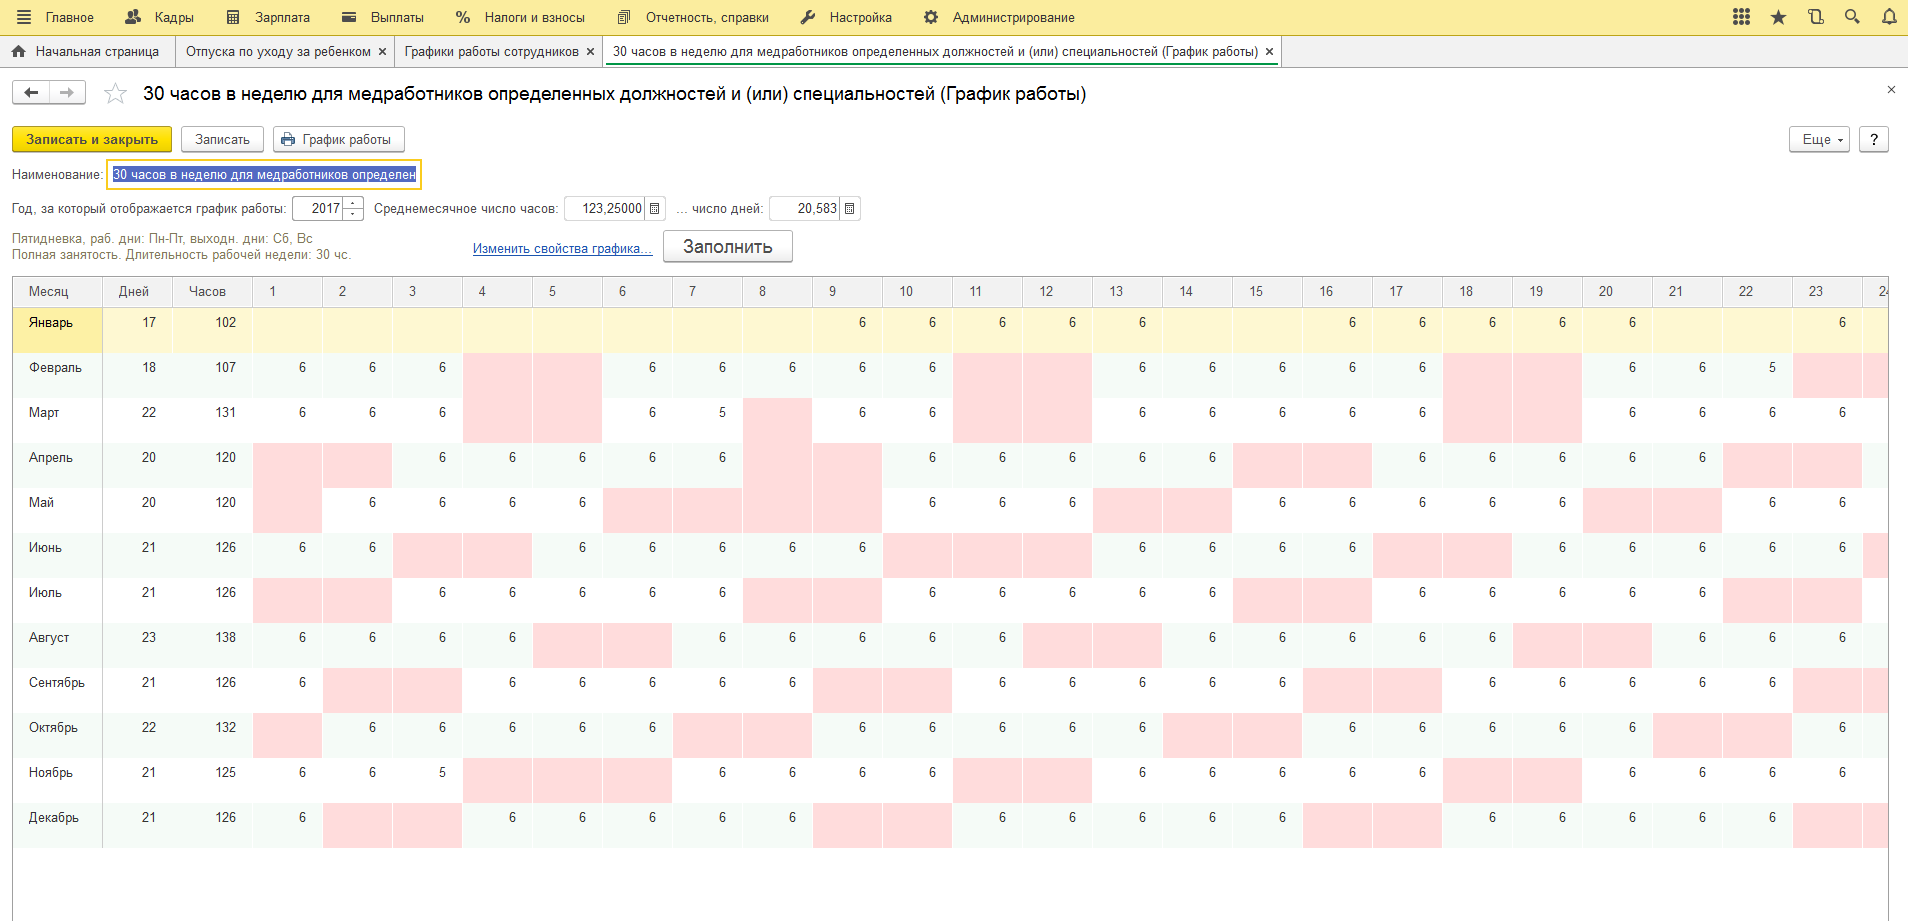
Task: Increase the schedule year with stepper
Action: [x=353, y=203]
